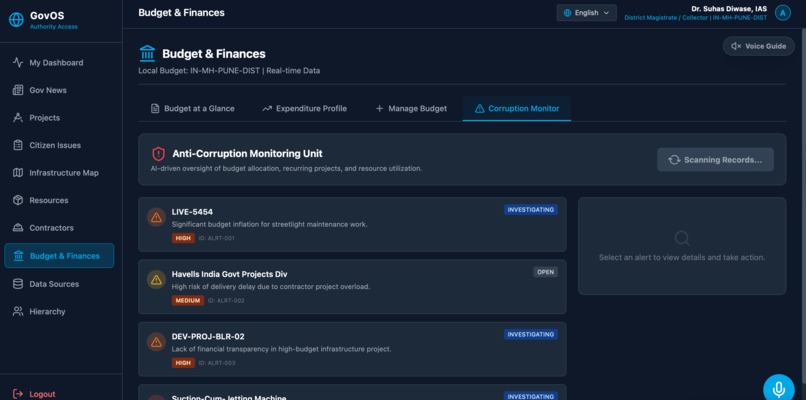The image size is (806, 400).
Task: Click lack of financial transparency description
Action: 281,349
